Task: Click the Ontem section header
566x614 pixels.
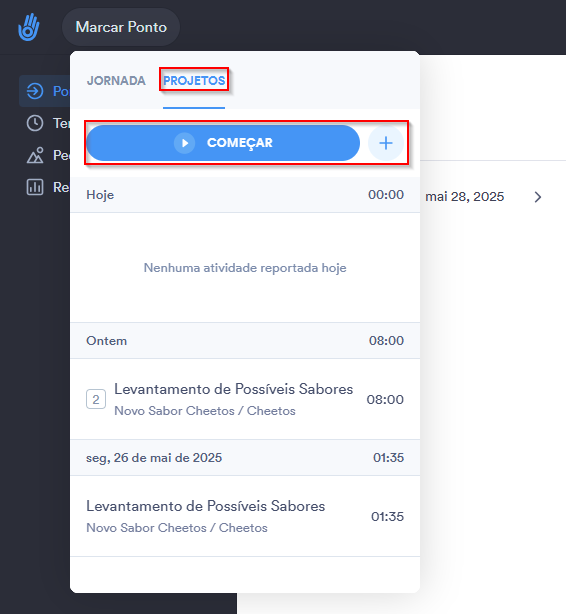Action: [245, 341]
